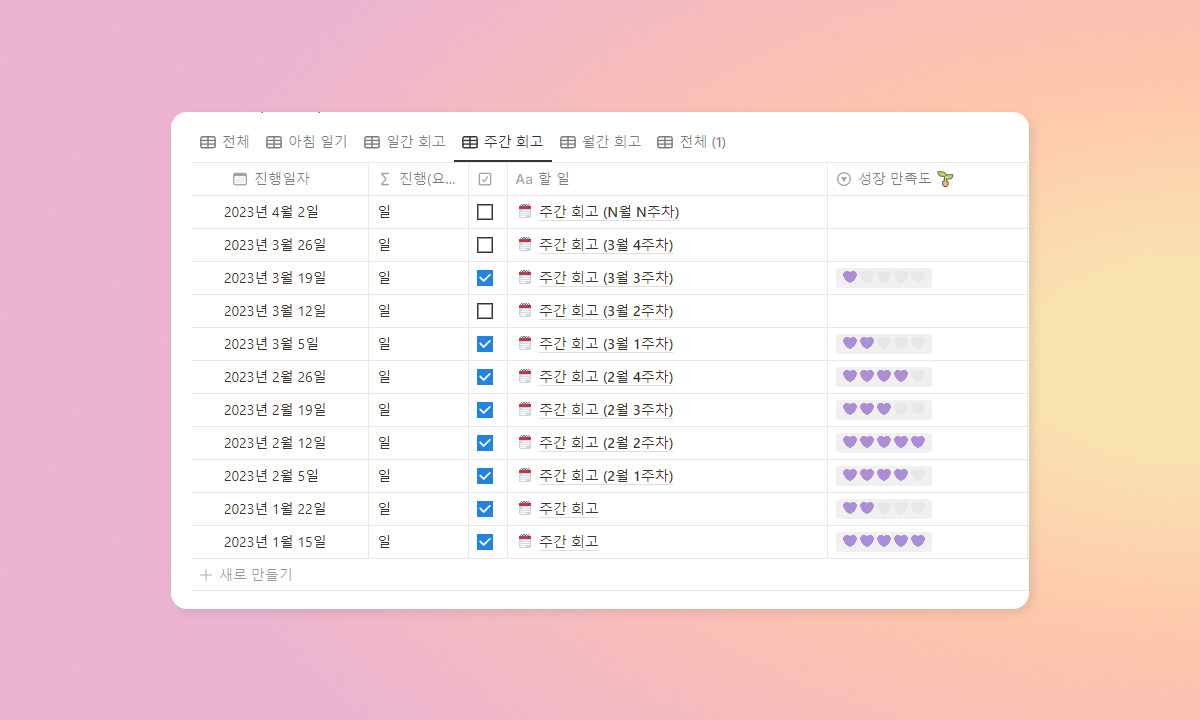Open hearts rating for 2023년 2월 5일 row
1200x720 pixels.
(884, 476)
